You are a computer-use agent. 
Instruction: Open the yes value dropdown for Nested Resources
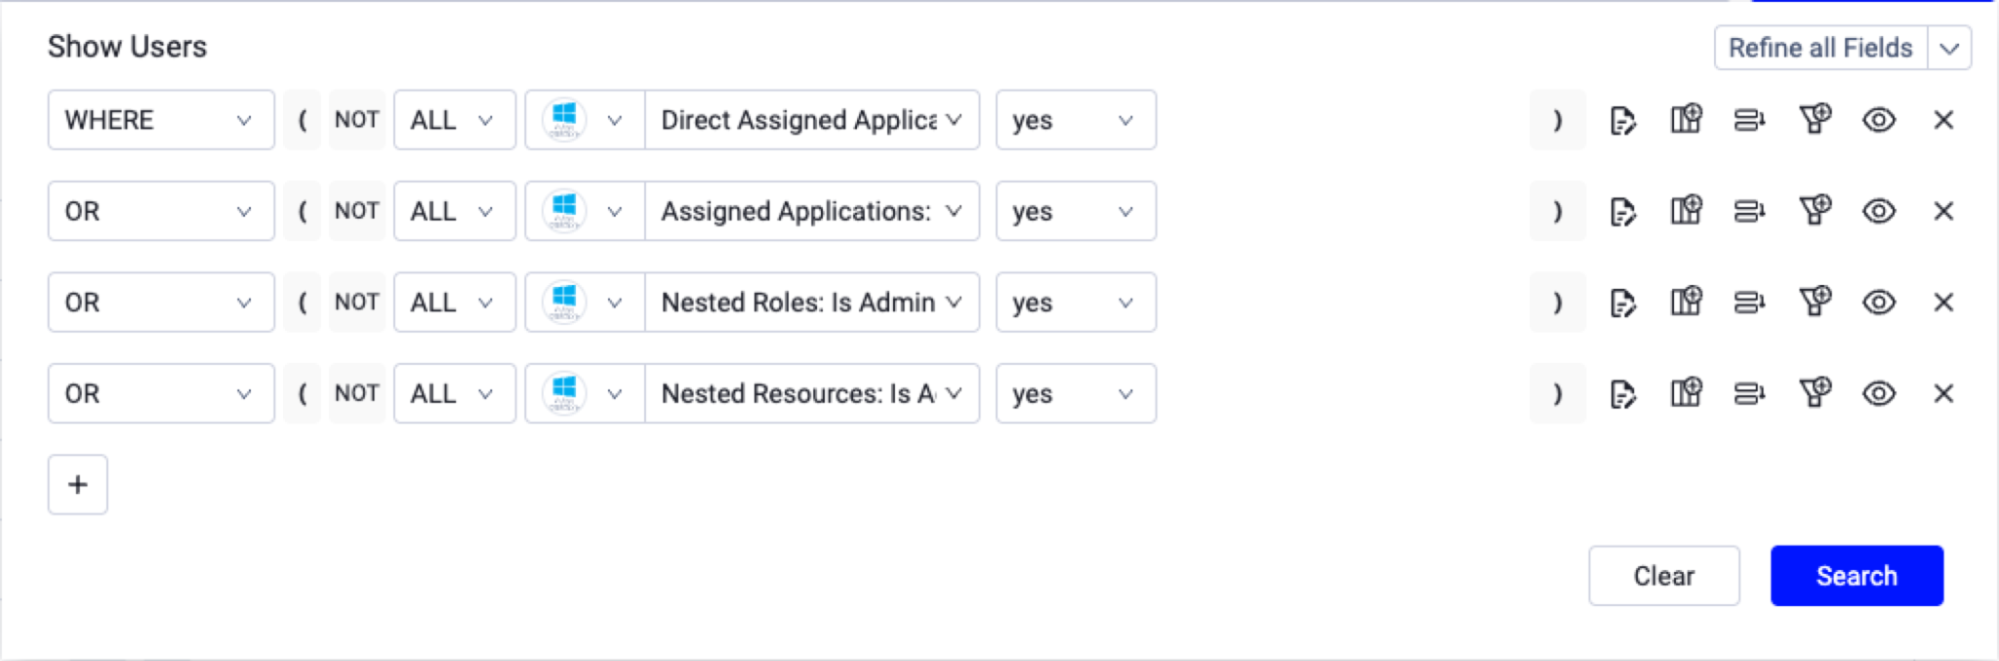pyautogui.click(x=1076, y=393)
